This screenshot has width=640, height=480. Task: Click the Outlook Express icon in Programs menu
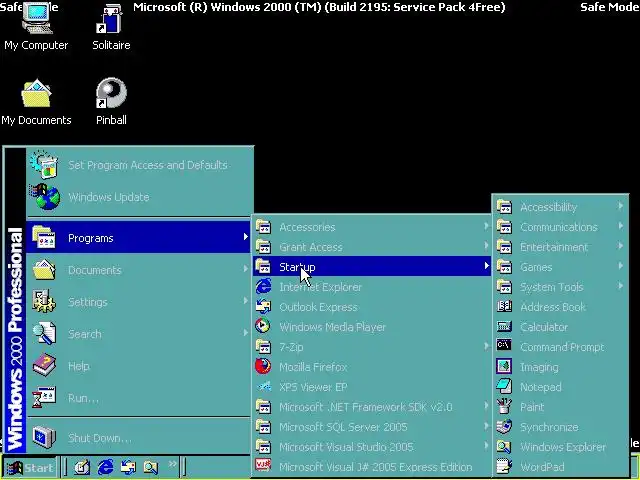pos(263,307)
